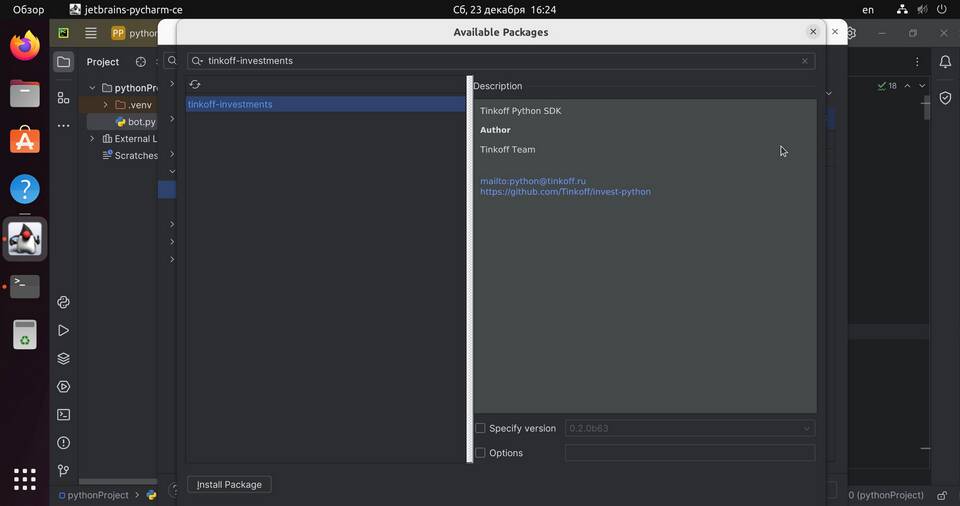Viewport: 960px width, 506px height.
Task: Open editor vertical ellipsis menu
Action: click(917, 62)
